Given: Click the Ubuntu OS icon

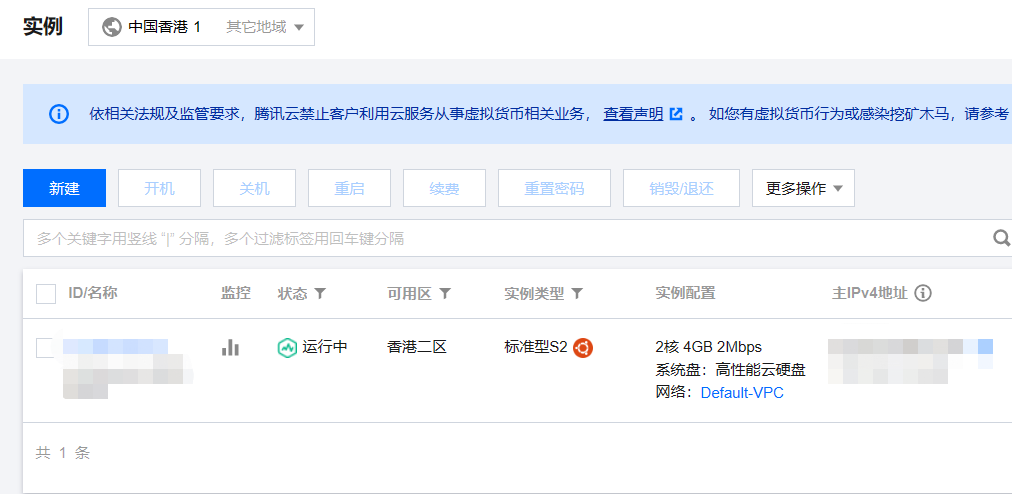Looking at the screenshot, I should pos(583,348).
